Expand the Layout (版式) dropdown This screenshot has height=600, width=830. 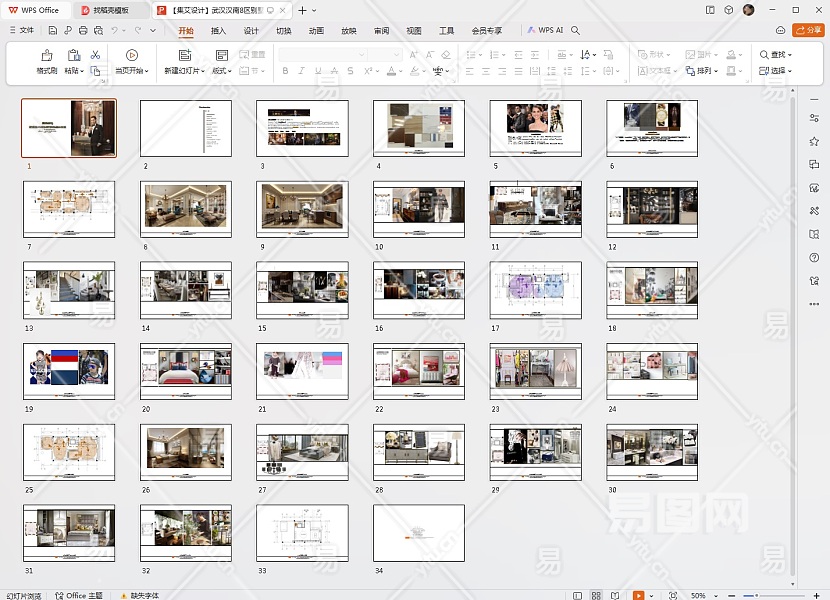(222, 71)
